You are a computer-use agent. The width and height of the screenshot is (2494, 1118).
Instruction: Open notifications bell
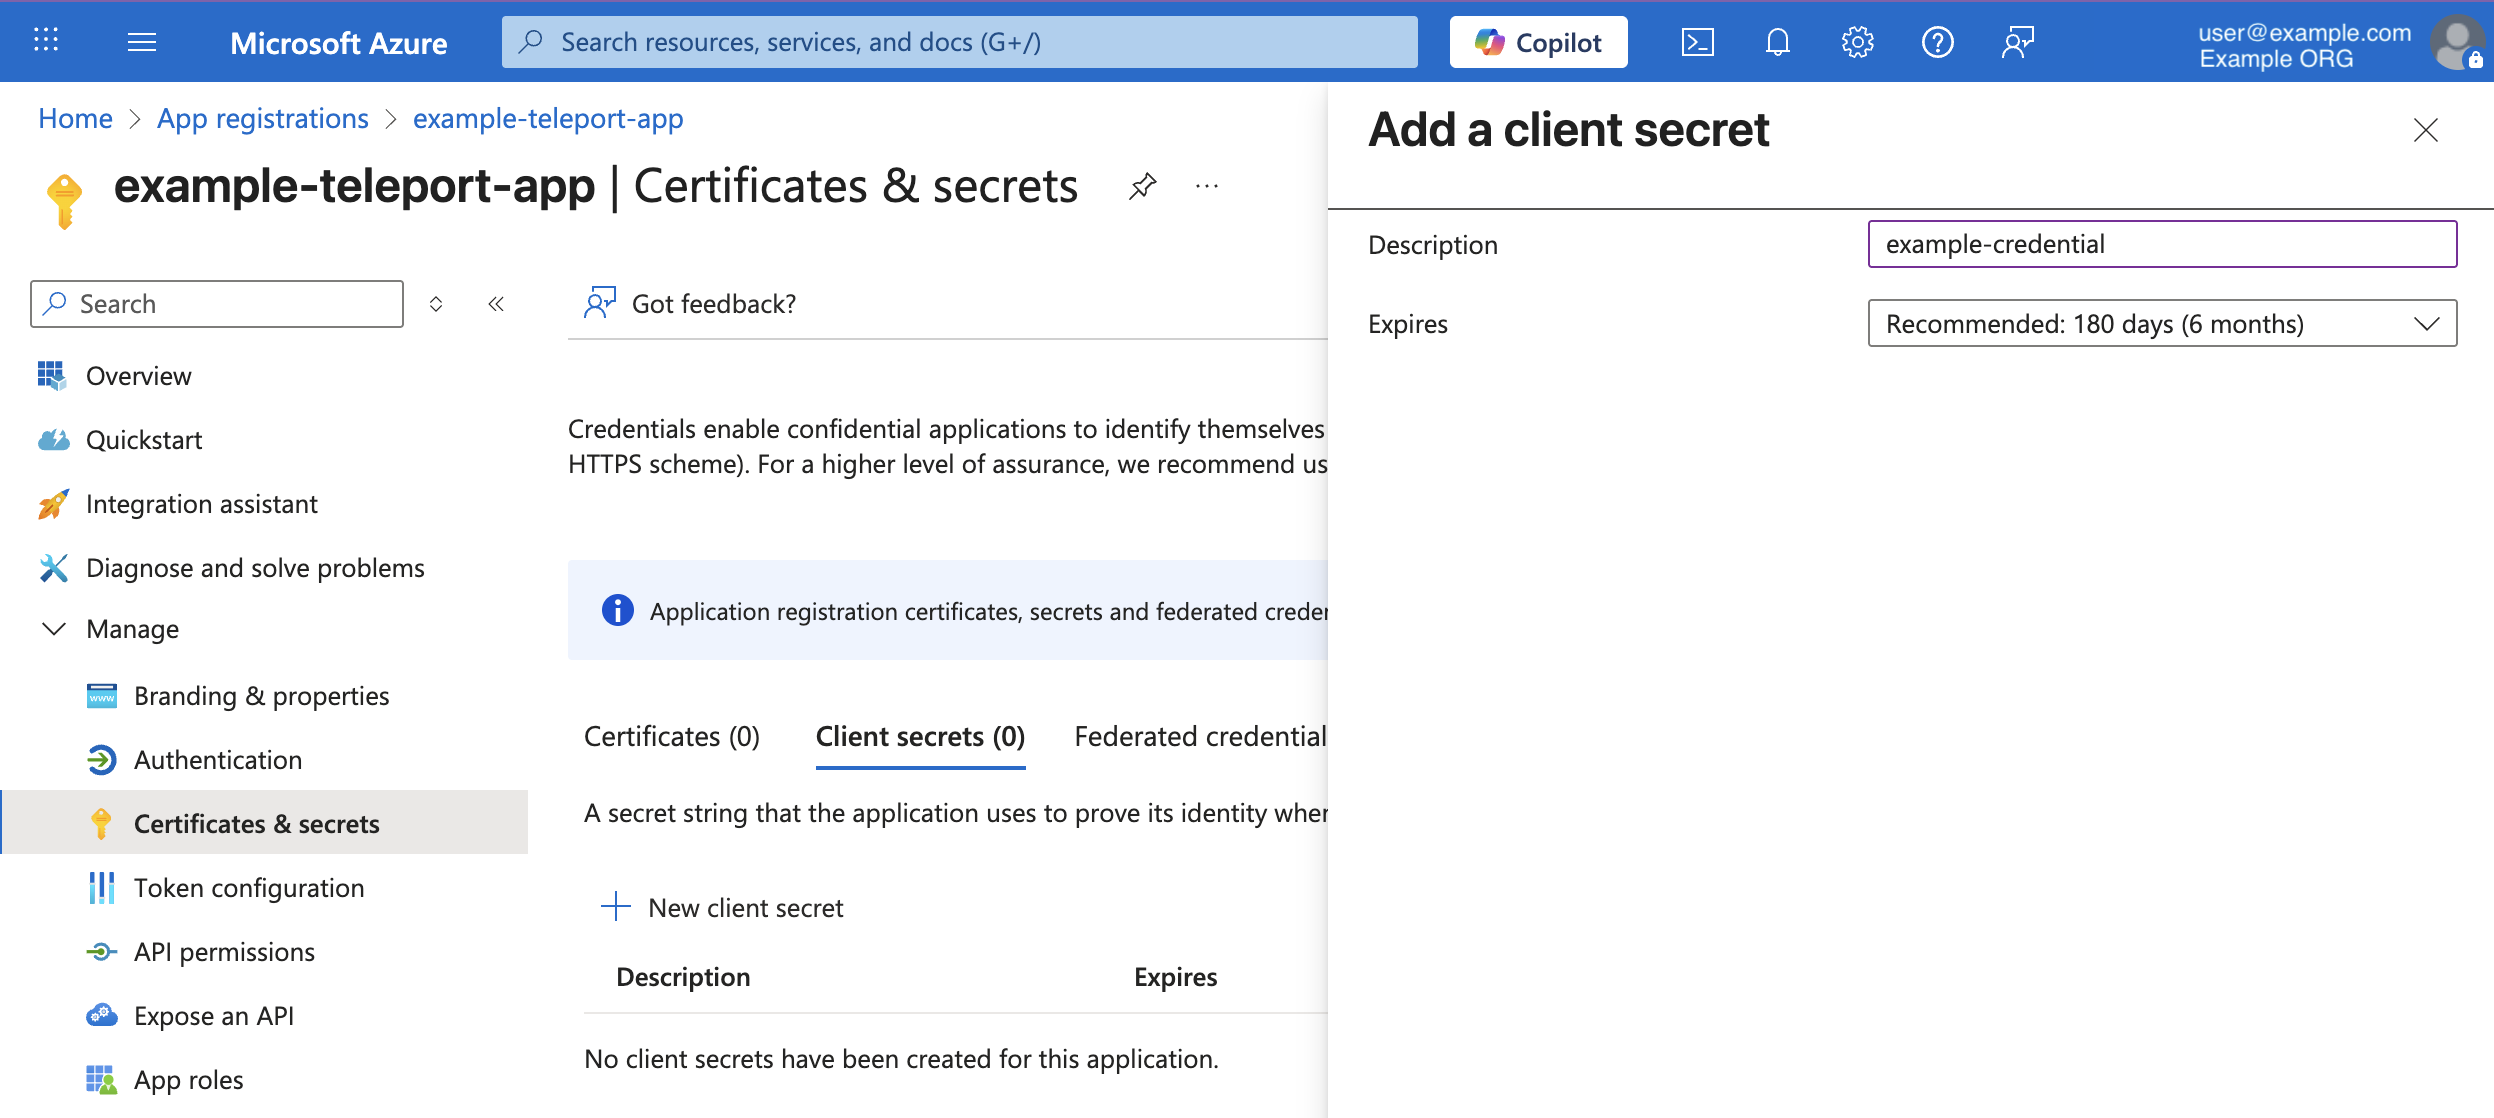click(x=1778, y=41)
